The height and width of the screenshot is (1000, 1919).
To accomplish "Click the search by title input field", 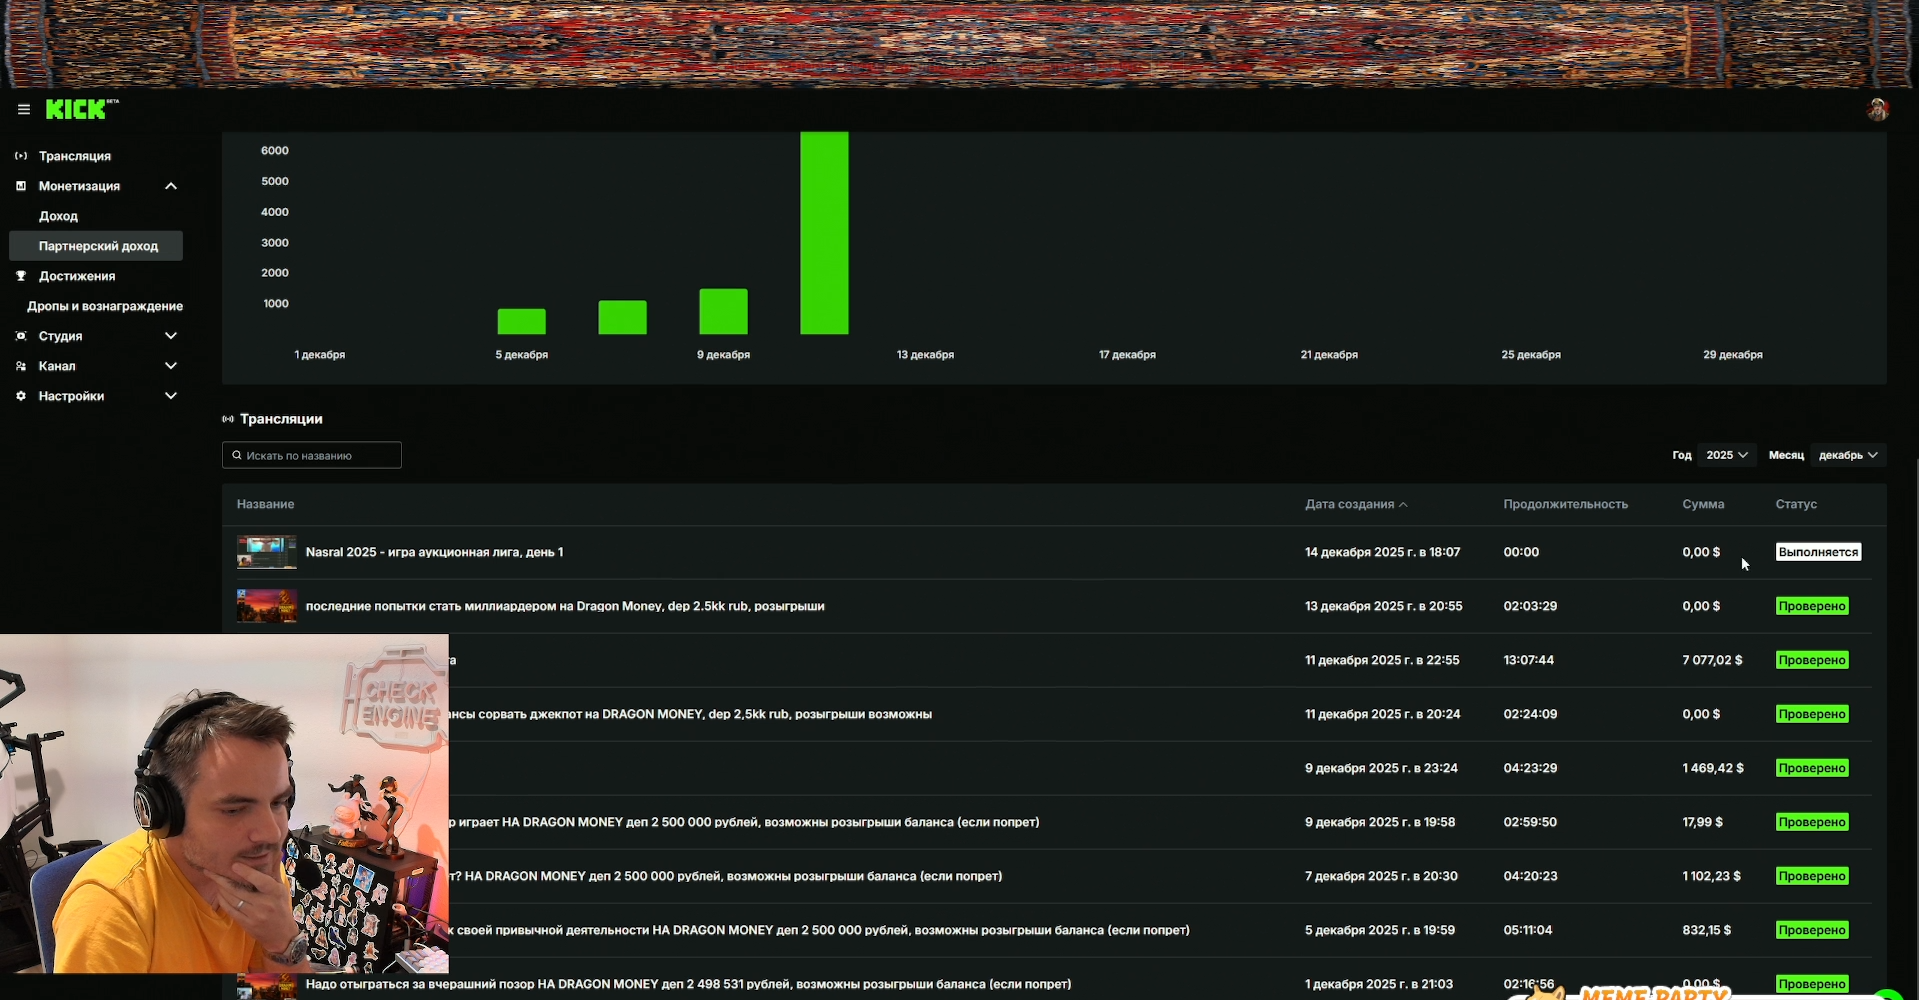I will click(x=312, y=455).
